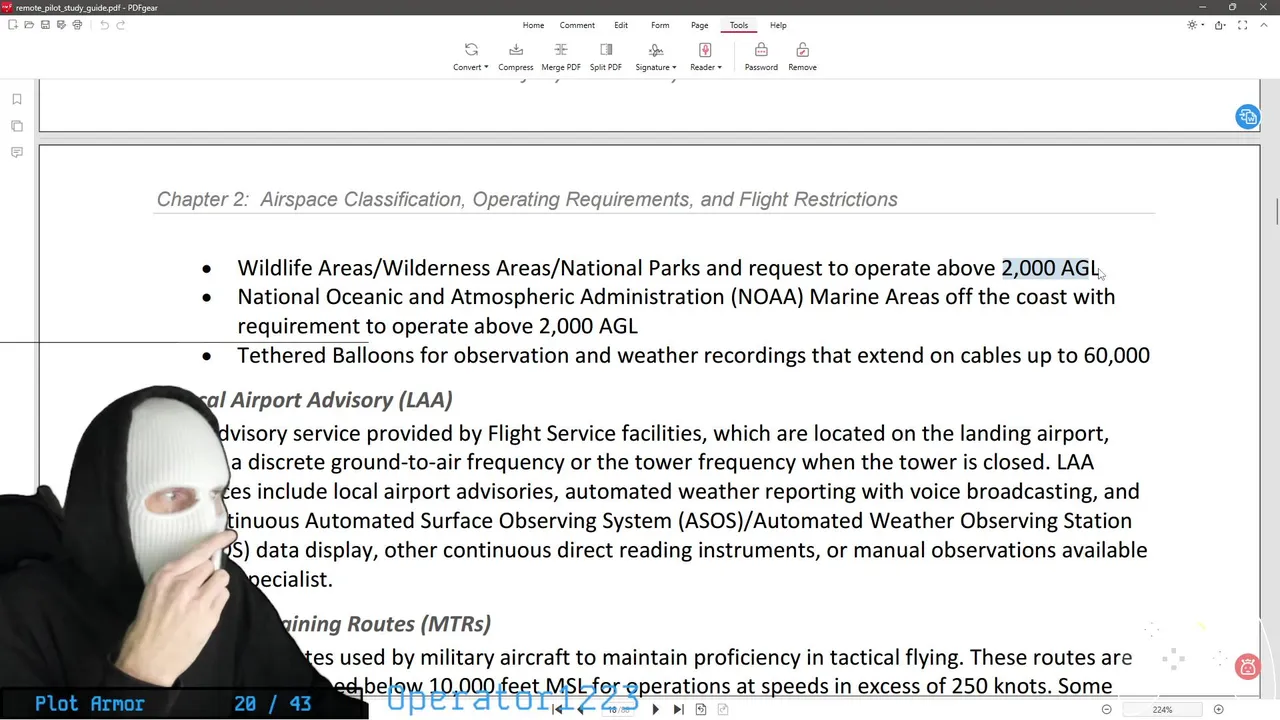The width and height of the screenshot is (1280, 720).
Task: Go to the next page
Action: (656, 709)
